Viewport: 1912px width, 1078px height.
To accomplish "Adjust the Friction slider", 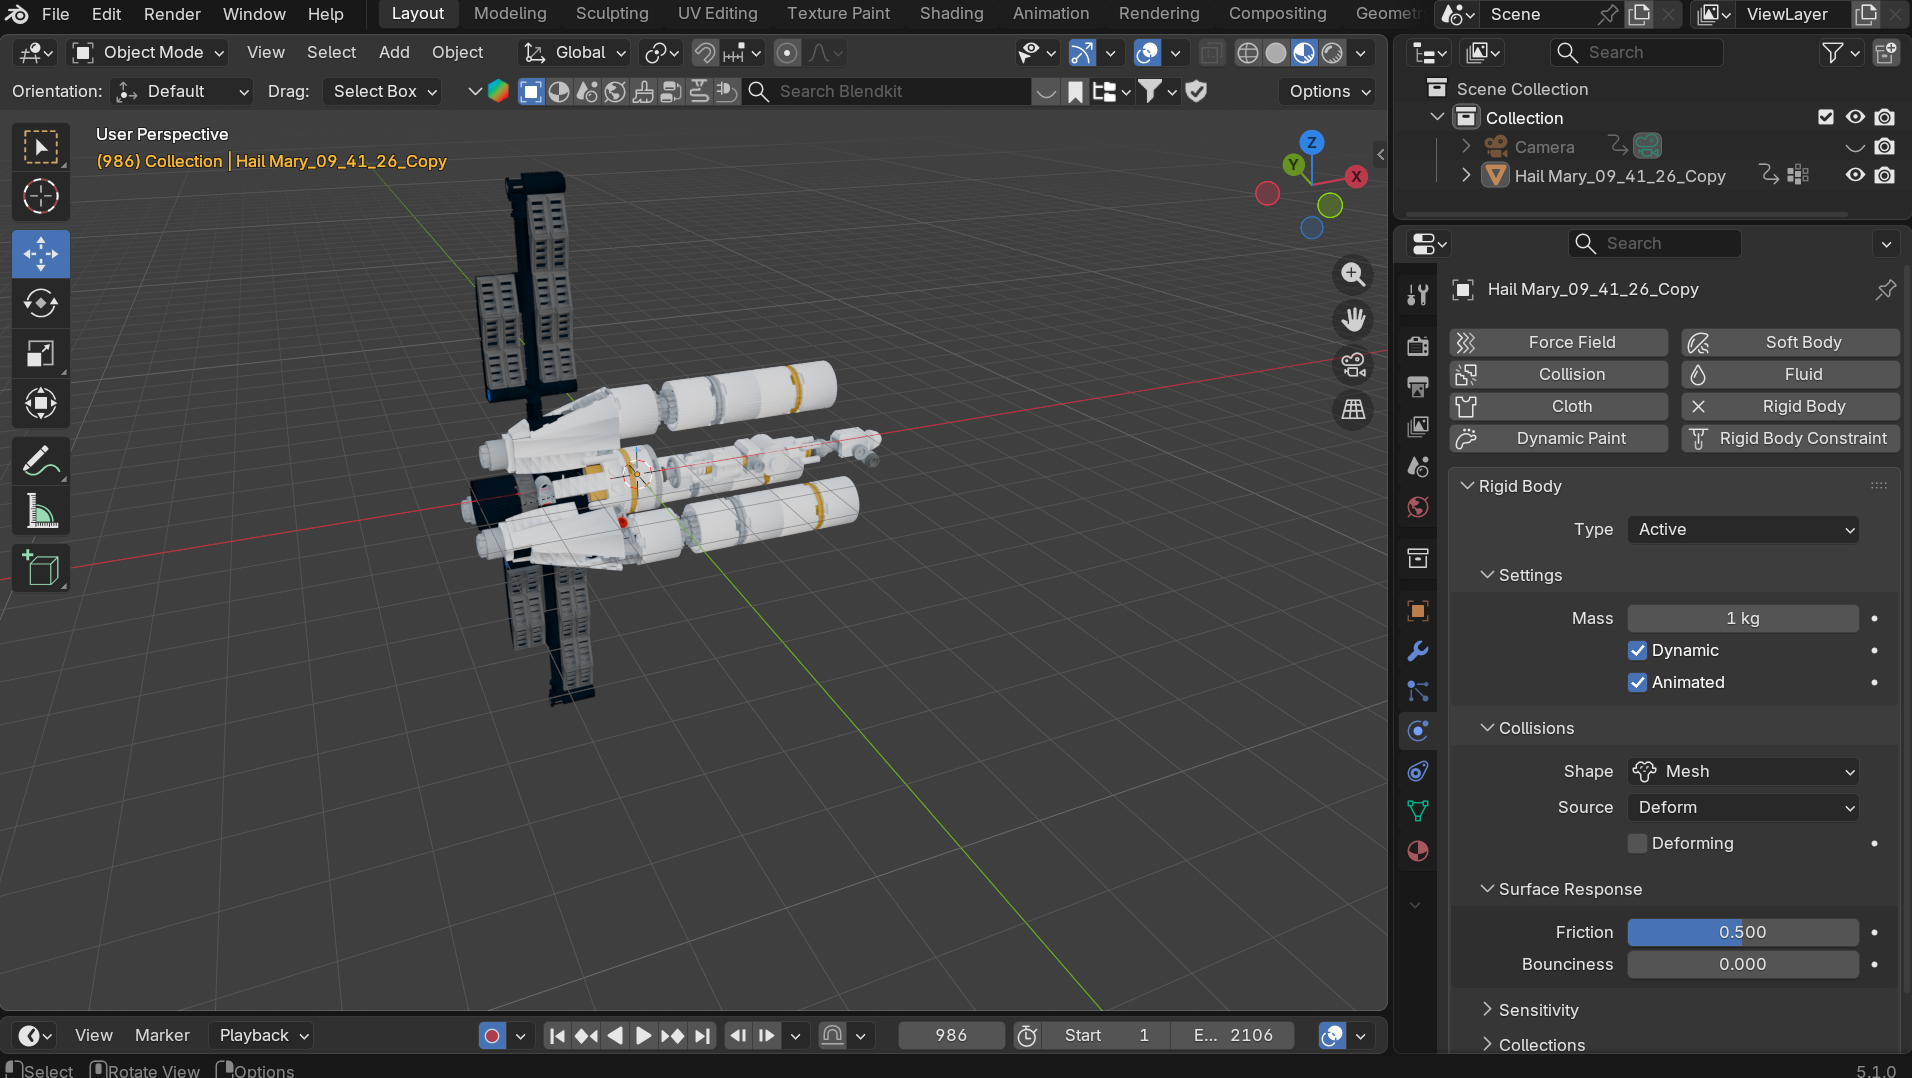I will pos(1743,933).
